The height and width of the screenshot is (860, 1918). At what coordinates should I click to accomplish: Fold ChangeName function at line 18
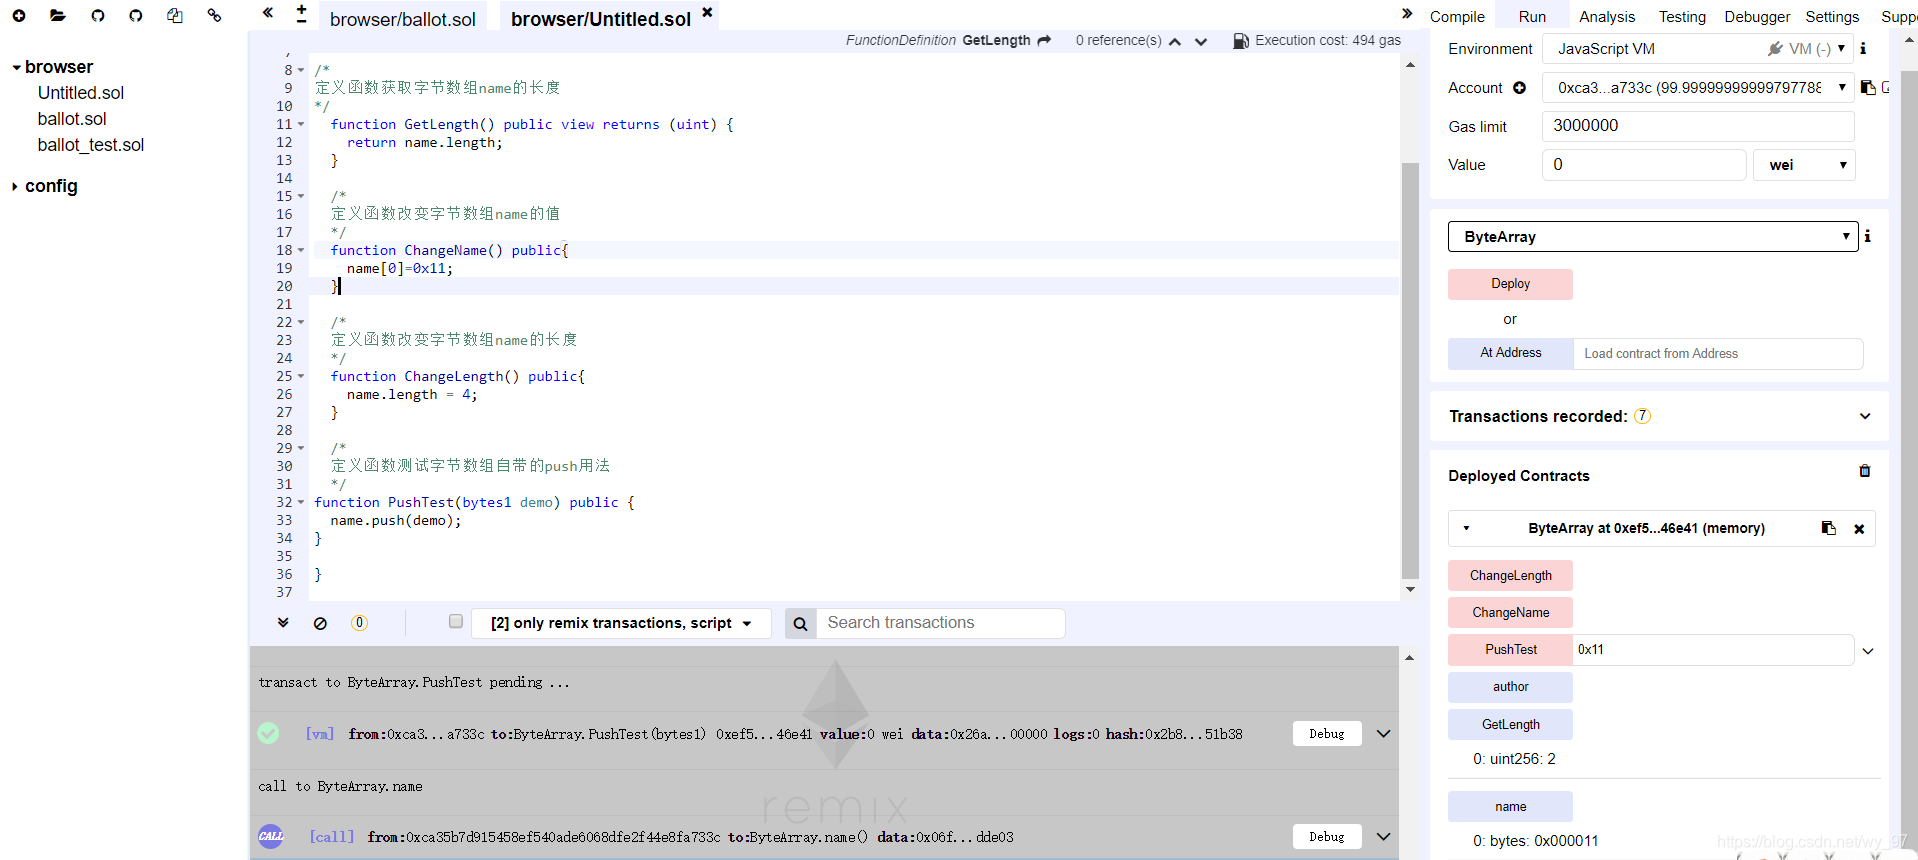pos(300,251)
